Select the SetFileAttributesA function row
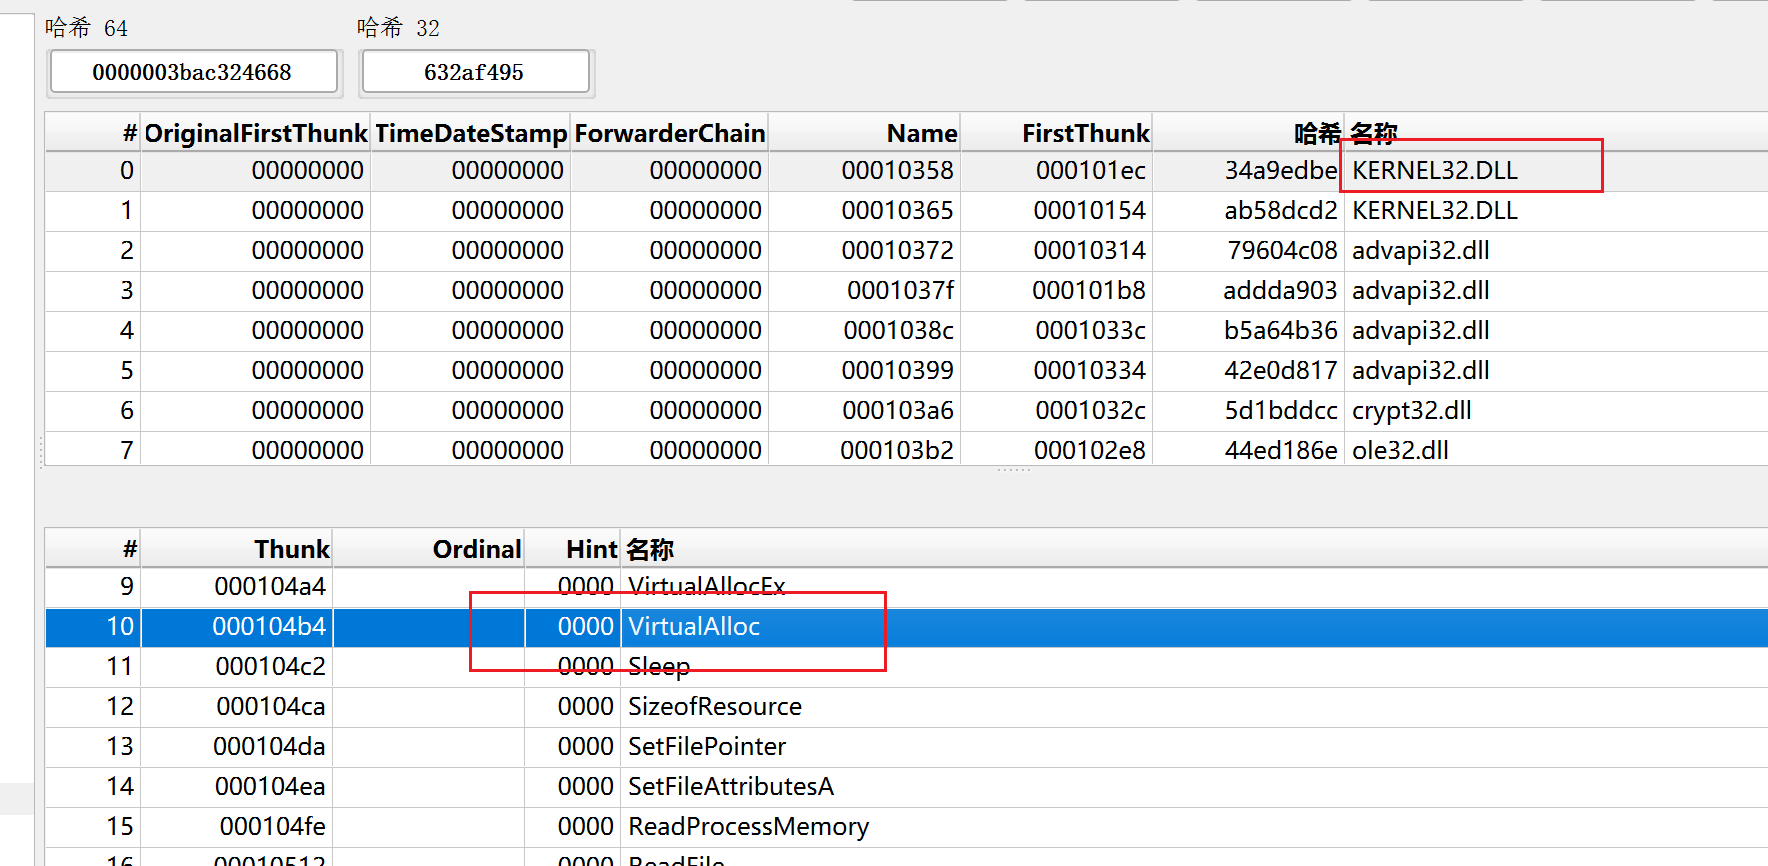The height and width of the screenshot is (866, 1768). (730, 787)
